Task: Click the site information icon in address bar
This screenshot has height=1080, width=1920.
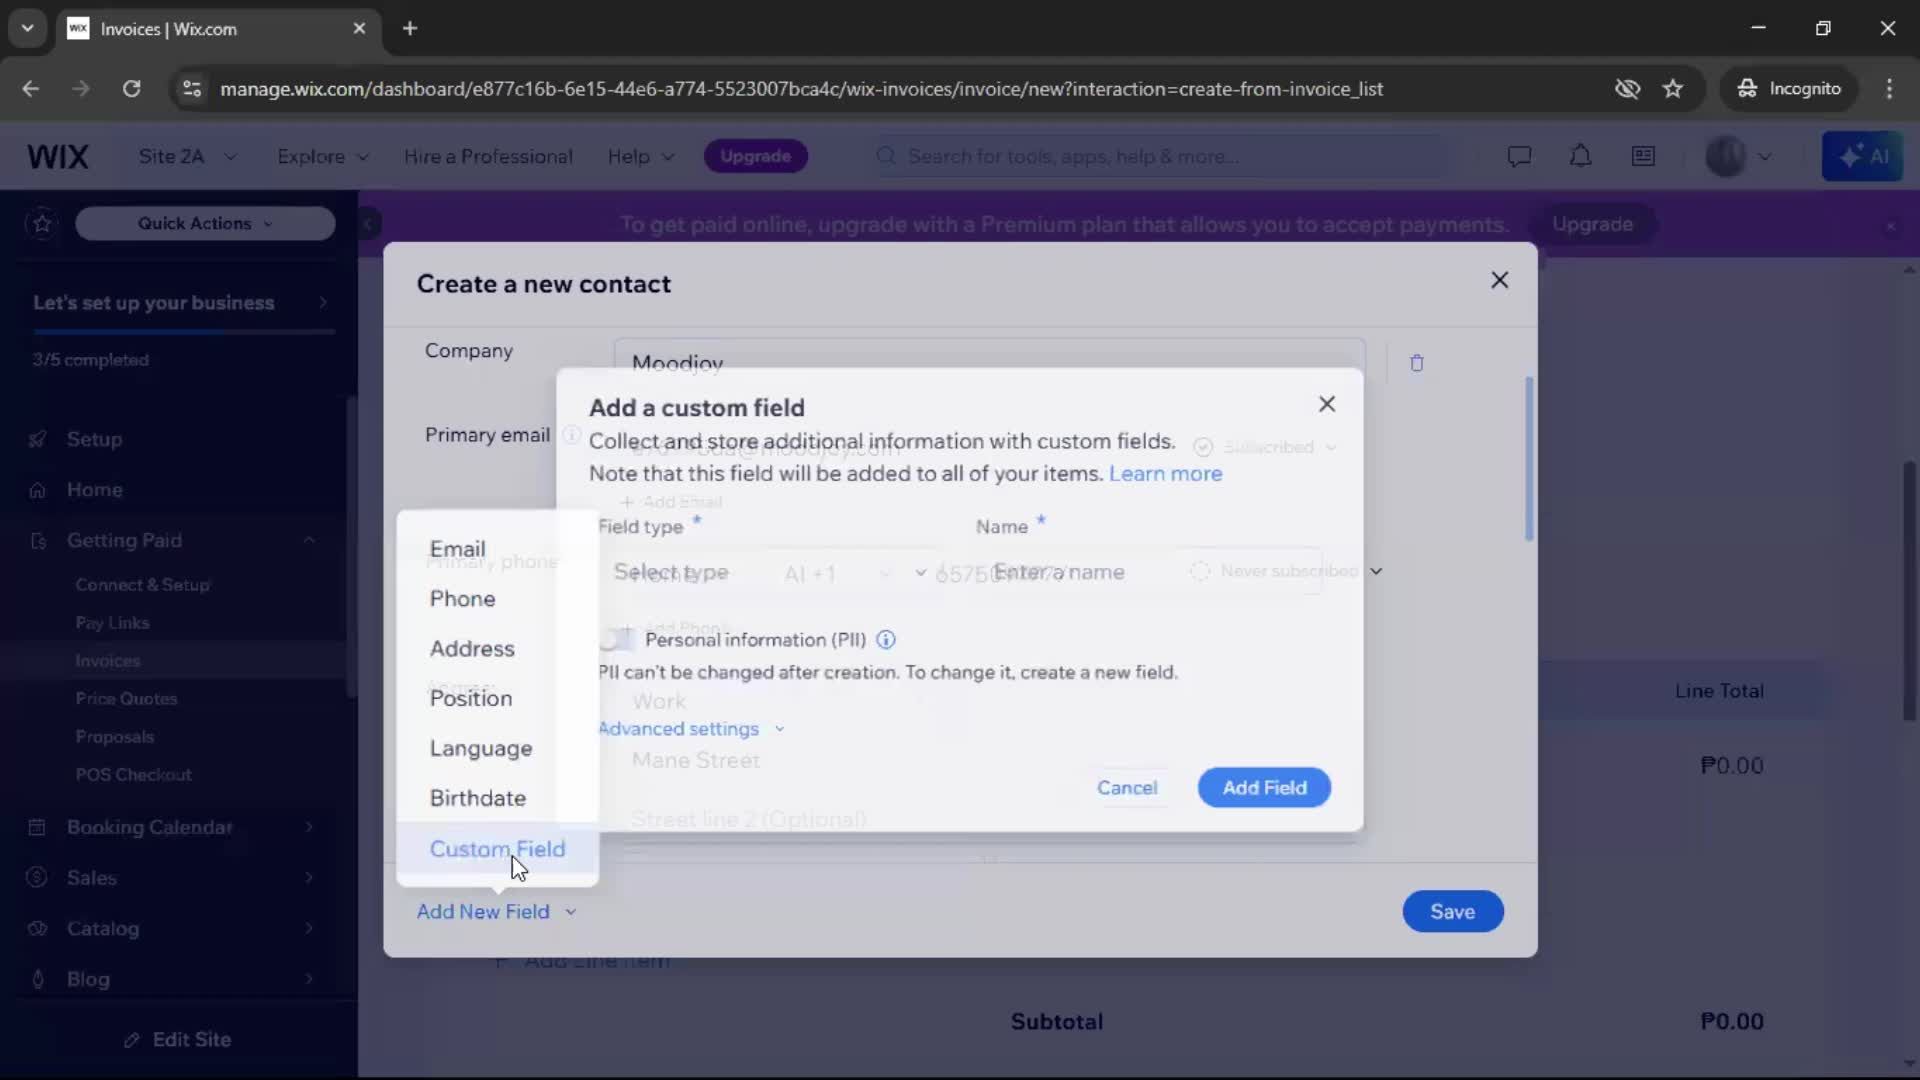Action: pyautogui.click(x=191, y=89)
